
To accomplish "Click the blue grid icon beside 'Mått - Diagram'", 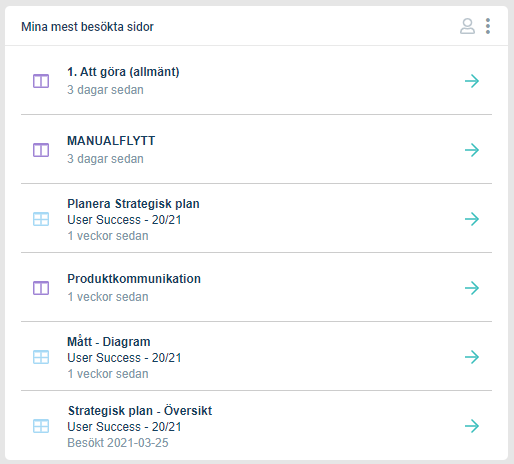I will tap(41, 357).
